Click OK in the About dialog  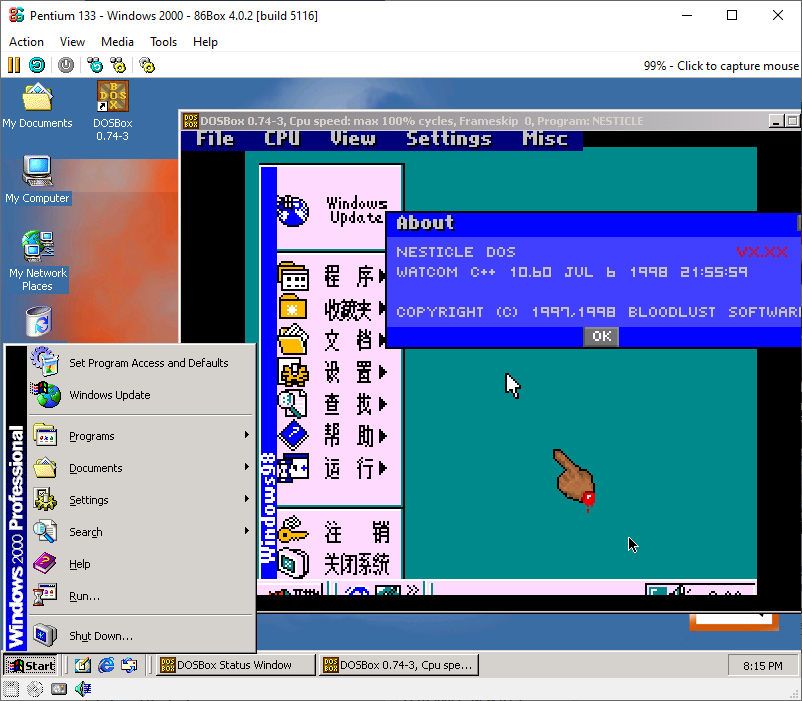point(601,336)
